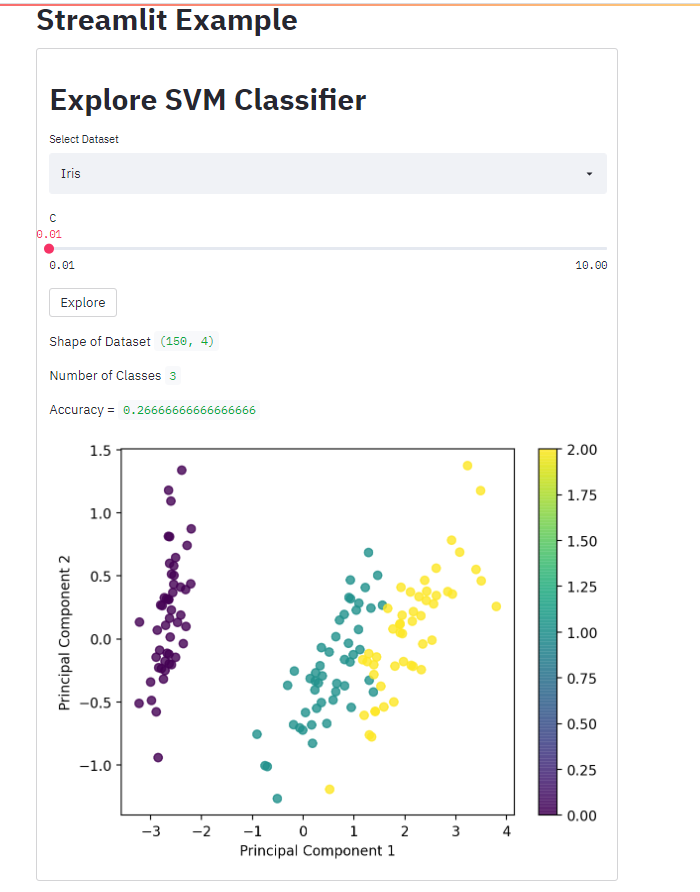This screenshot has height=892, width=700.
Task: Click the colorbar next to the scatter plot
Action: click(x=545, y=630)
